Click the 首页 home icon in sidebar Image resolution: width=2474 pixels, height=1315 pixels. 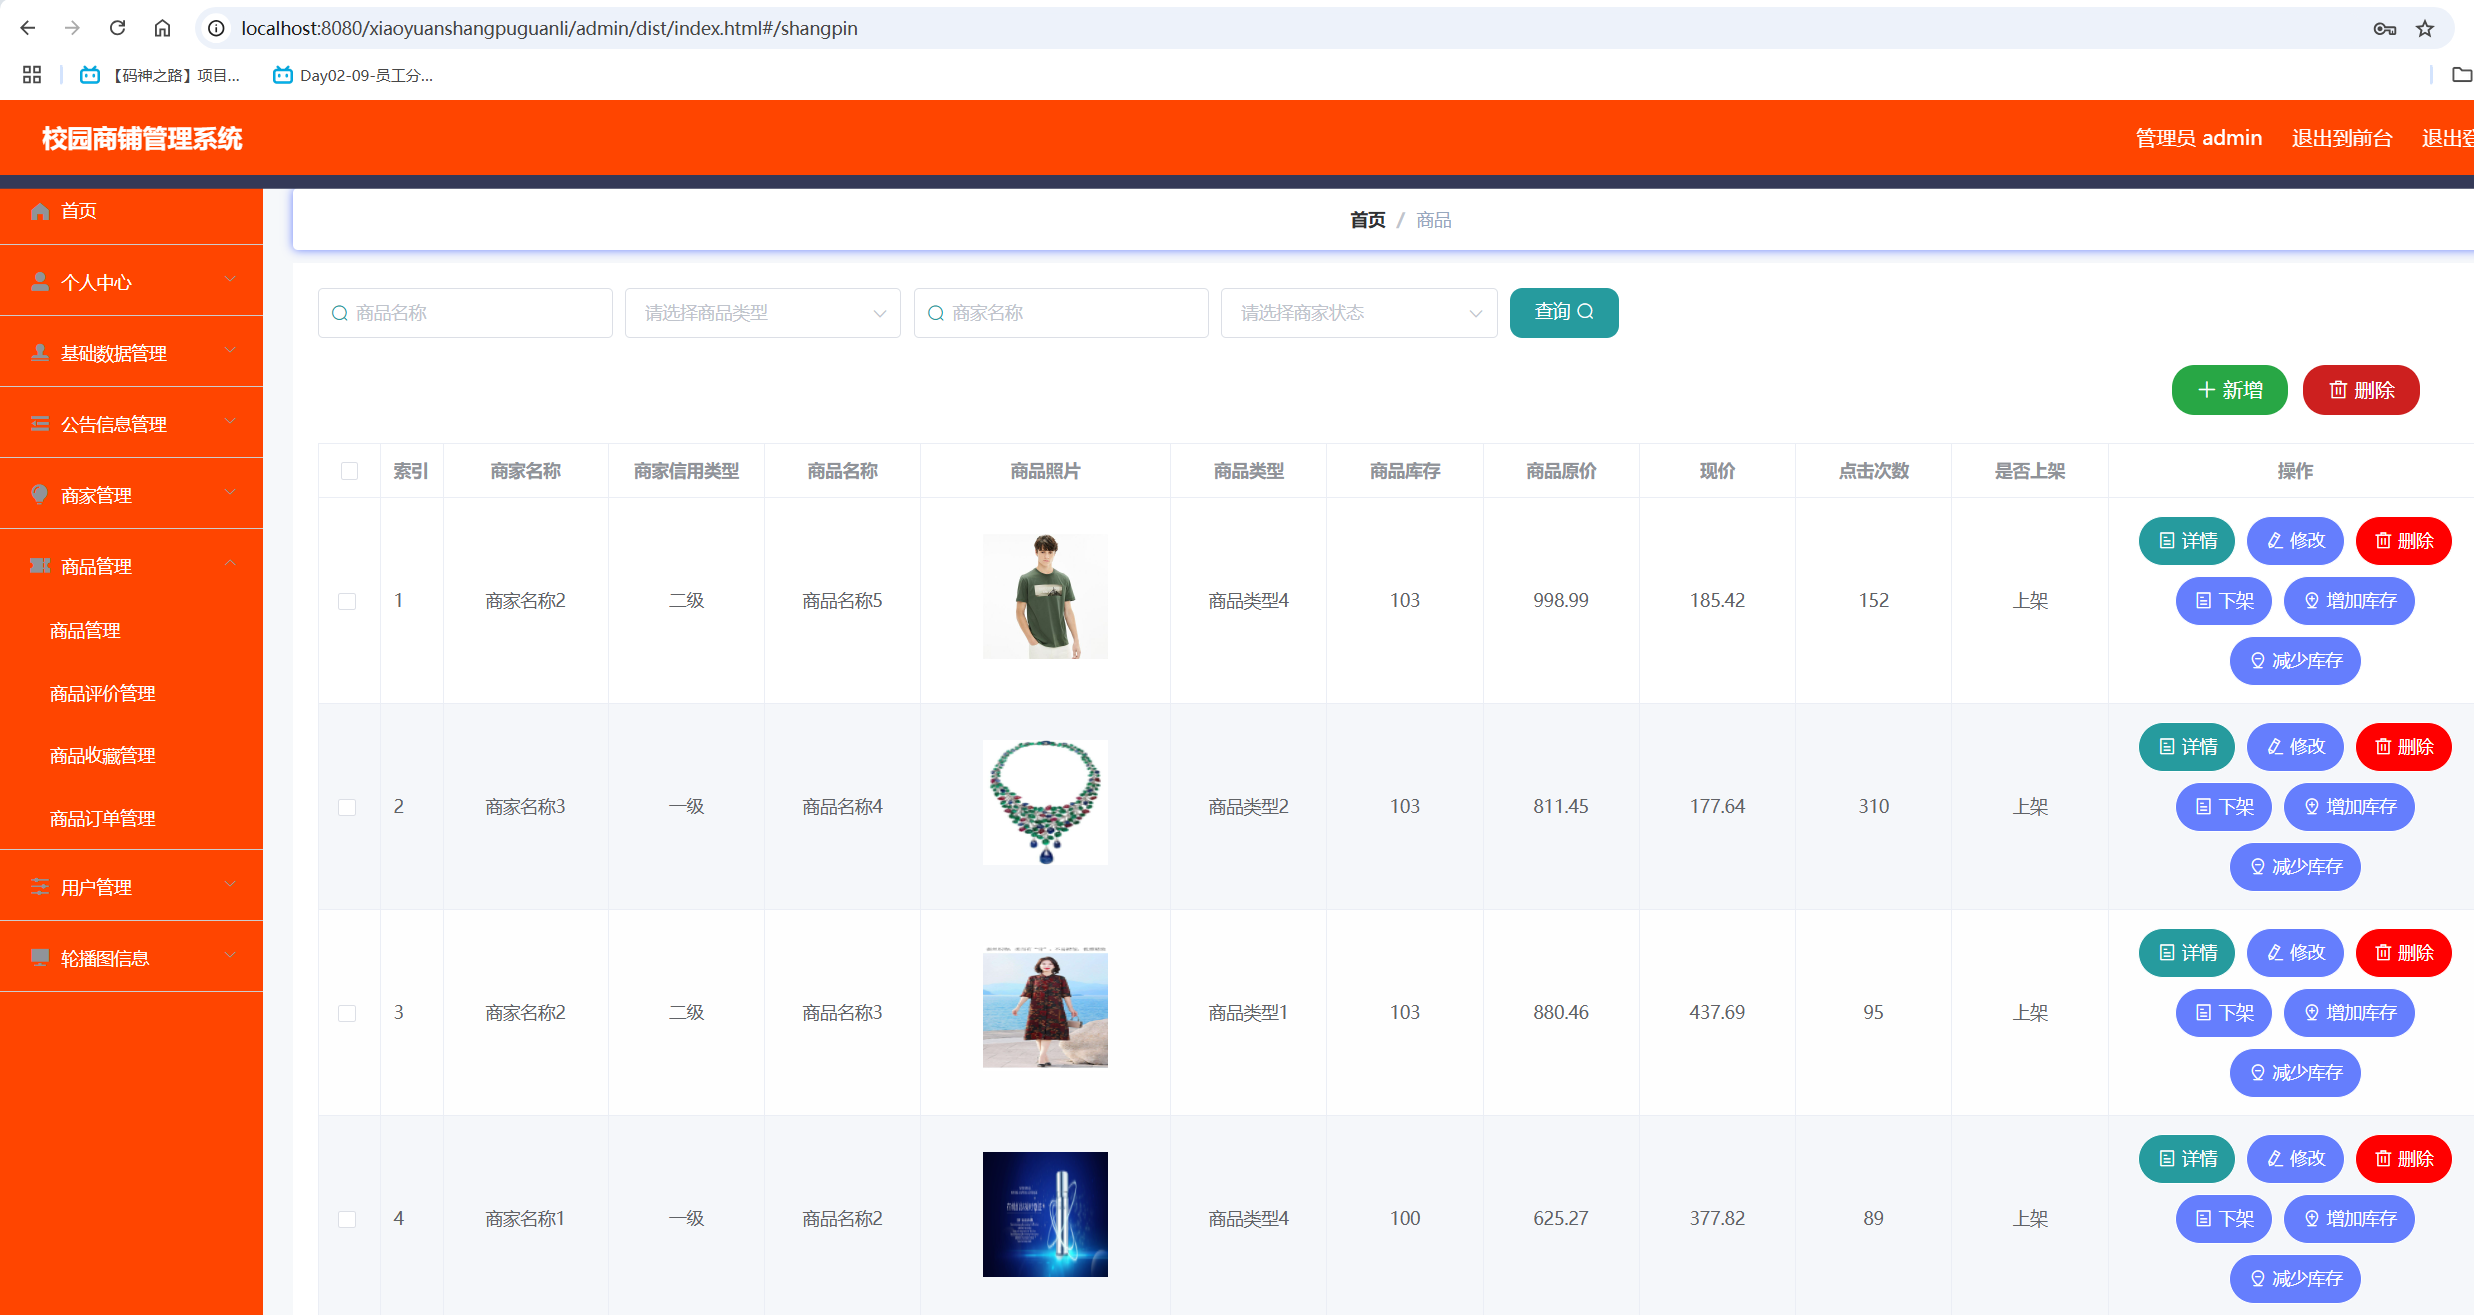pos(40,211)
